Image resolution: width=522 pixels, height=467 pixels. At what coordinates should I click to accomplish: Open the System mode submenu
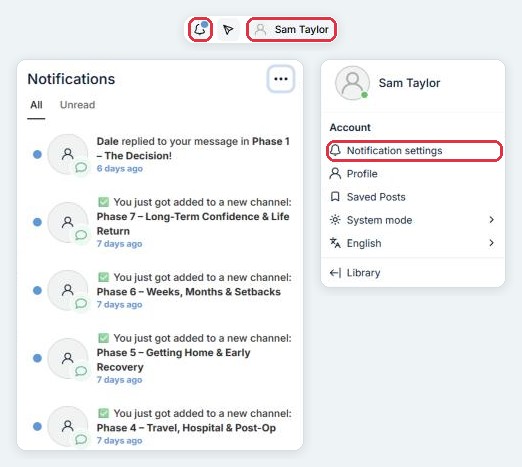[413, 220]
